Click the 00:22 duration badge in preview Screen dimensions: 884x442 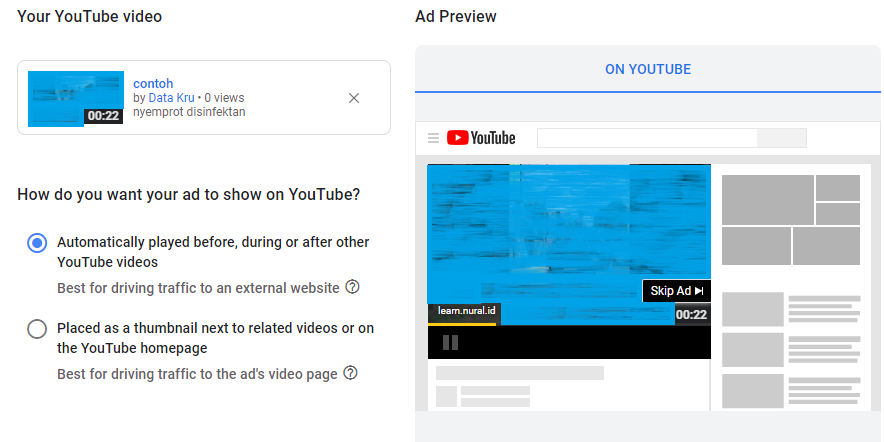[692, 315]
